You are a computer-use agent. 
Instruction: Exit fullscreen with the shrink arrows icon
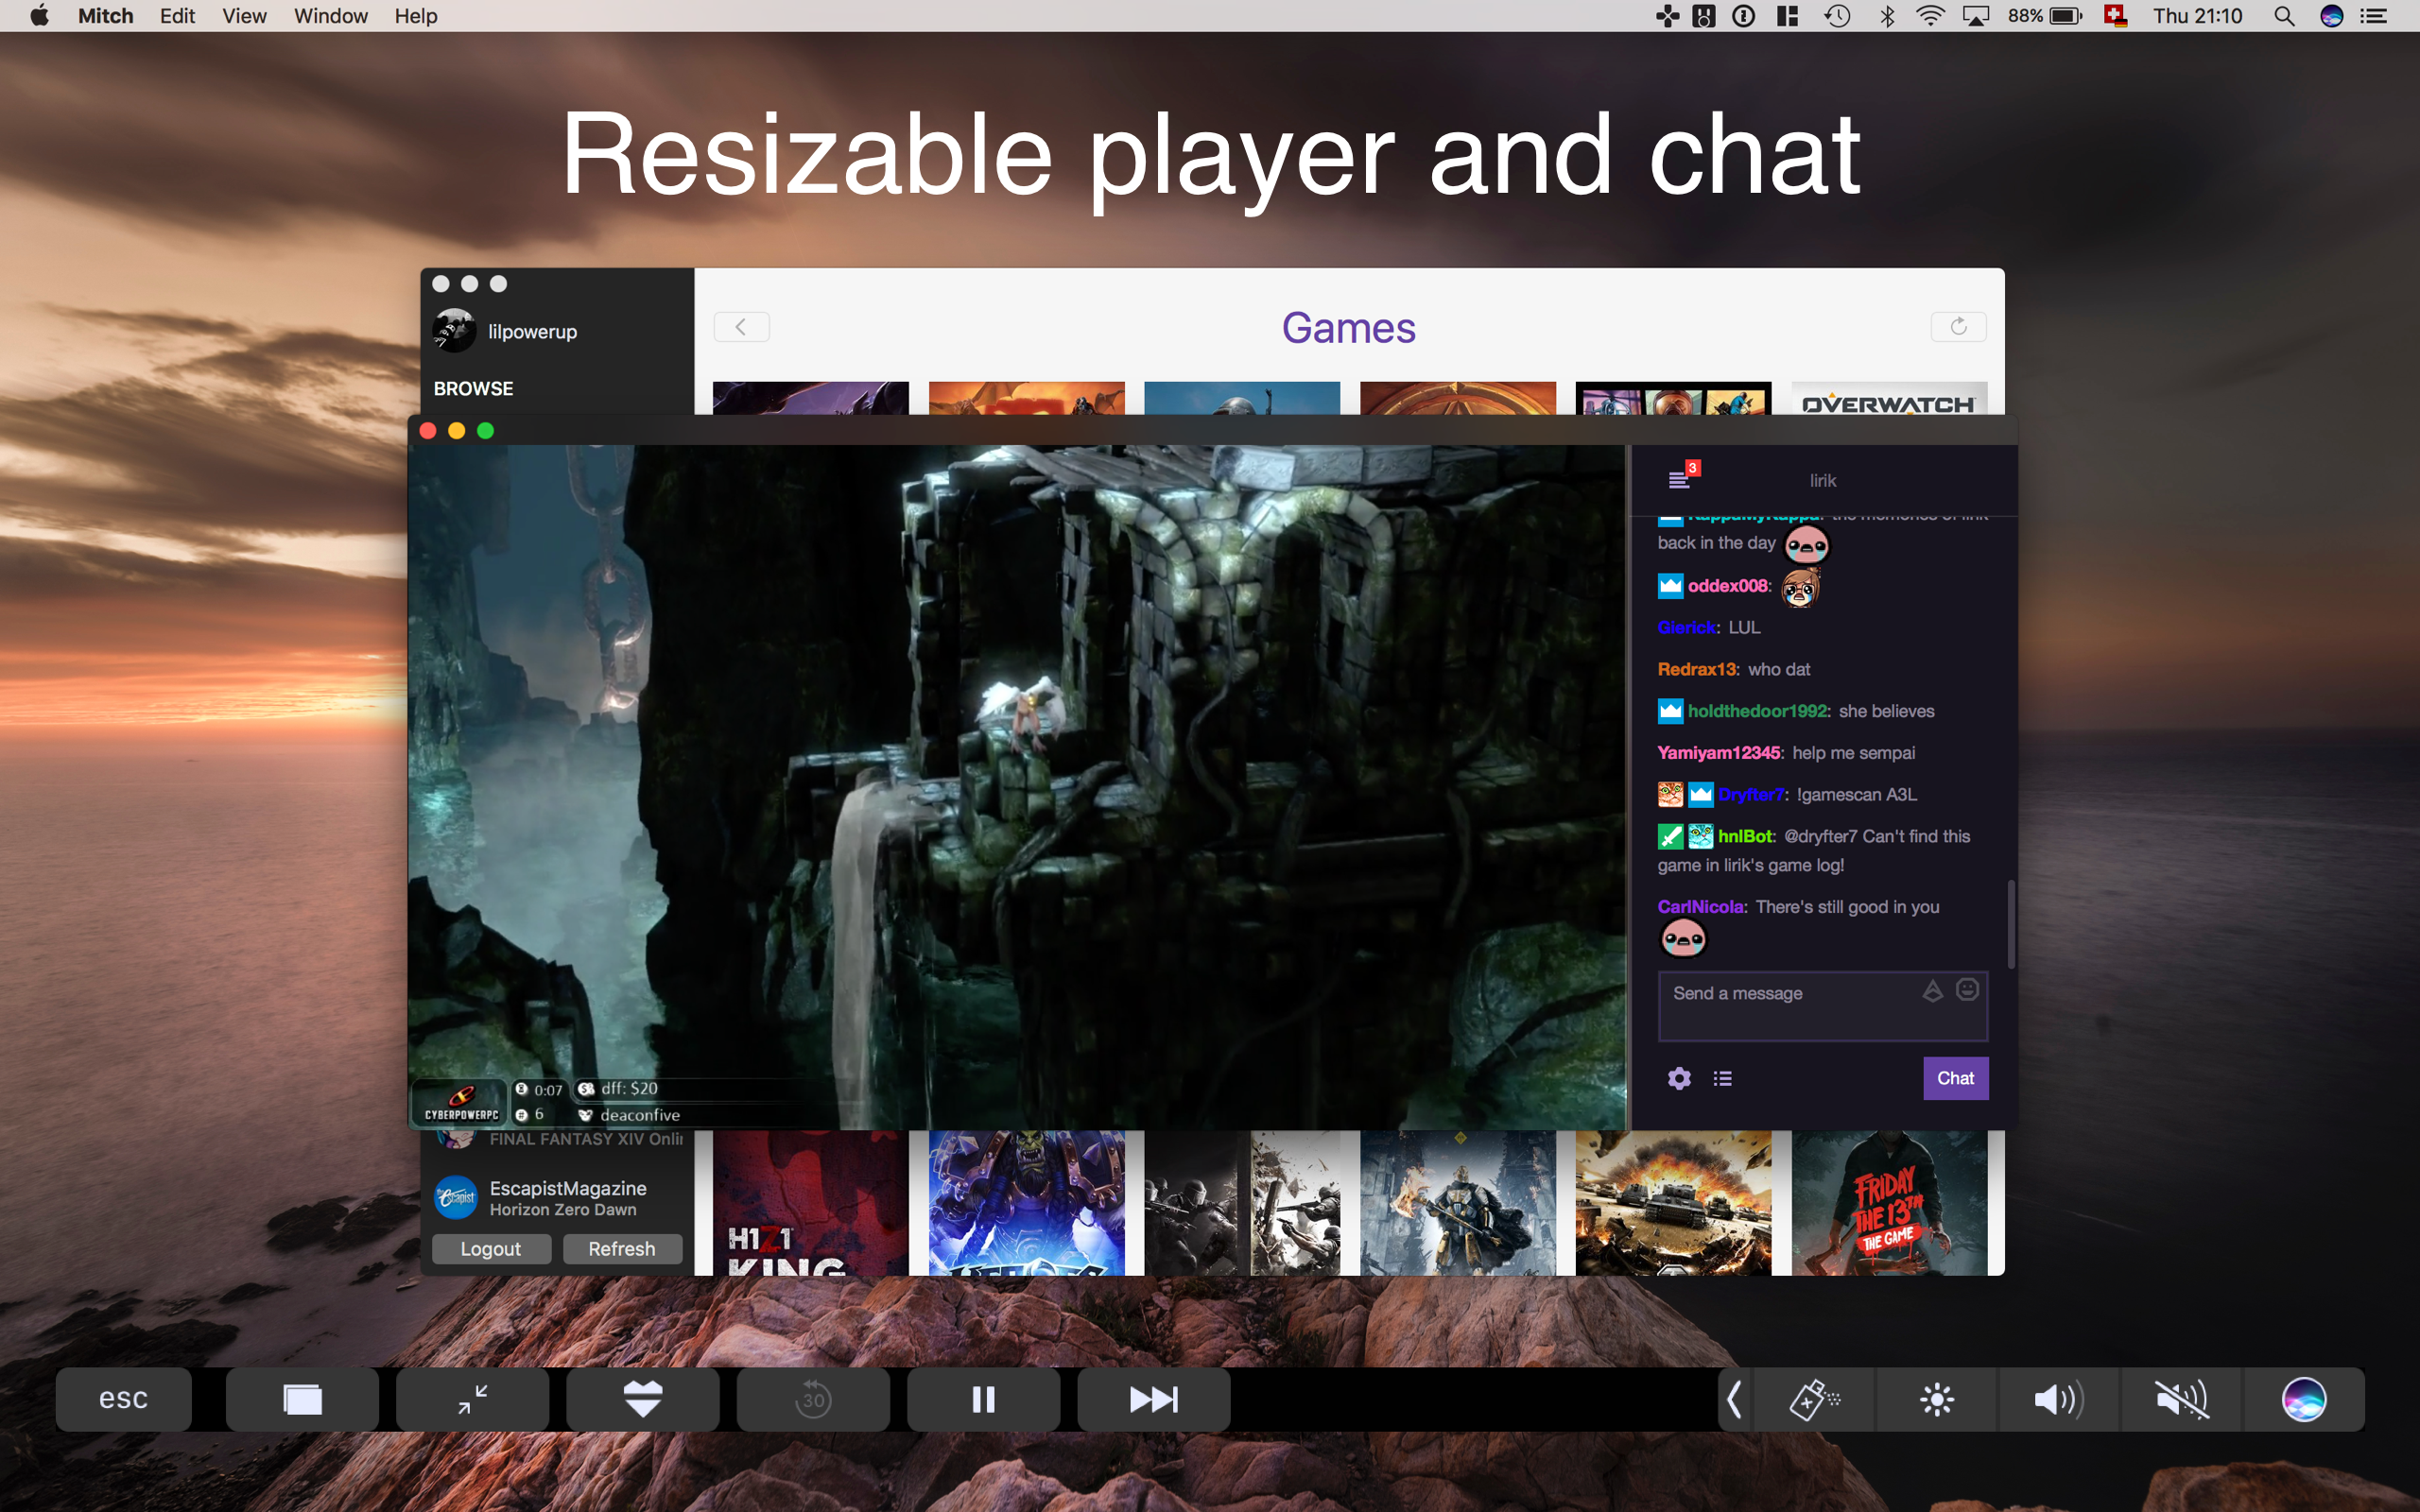(472, 1399)
